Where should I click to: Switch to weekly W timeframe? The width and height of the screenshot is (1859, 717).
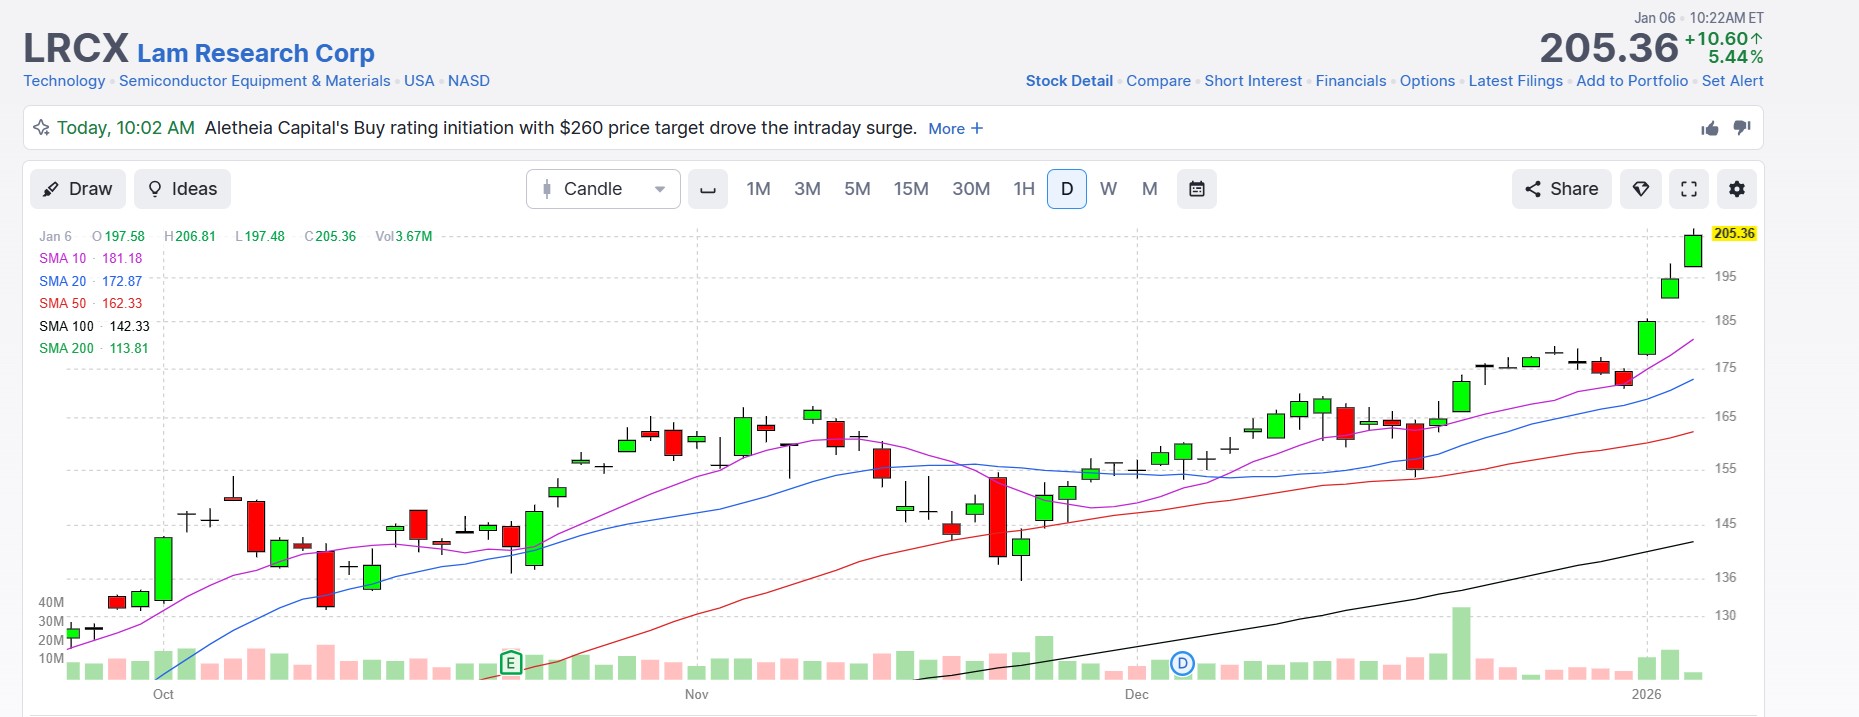tap(1108, 189)
